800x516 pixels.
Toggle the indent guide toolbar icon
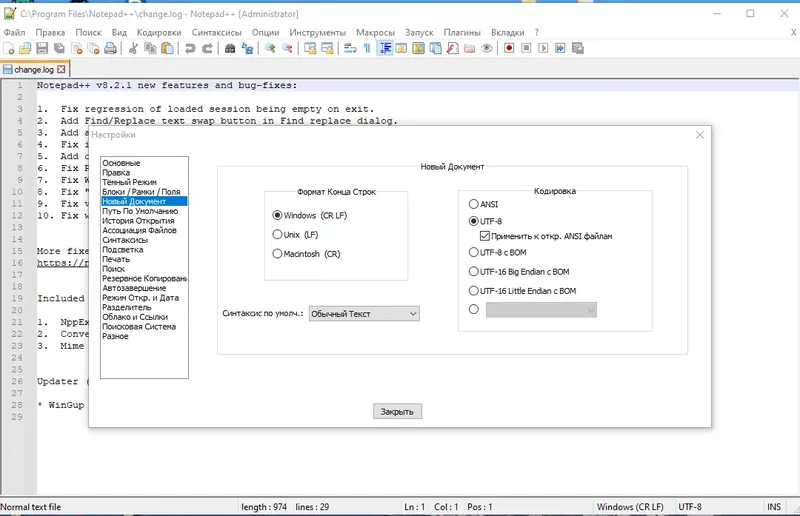[x=385, y=48]
